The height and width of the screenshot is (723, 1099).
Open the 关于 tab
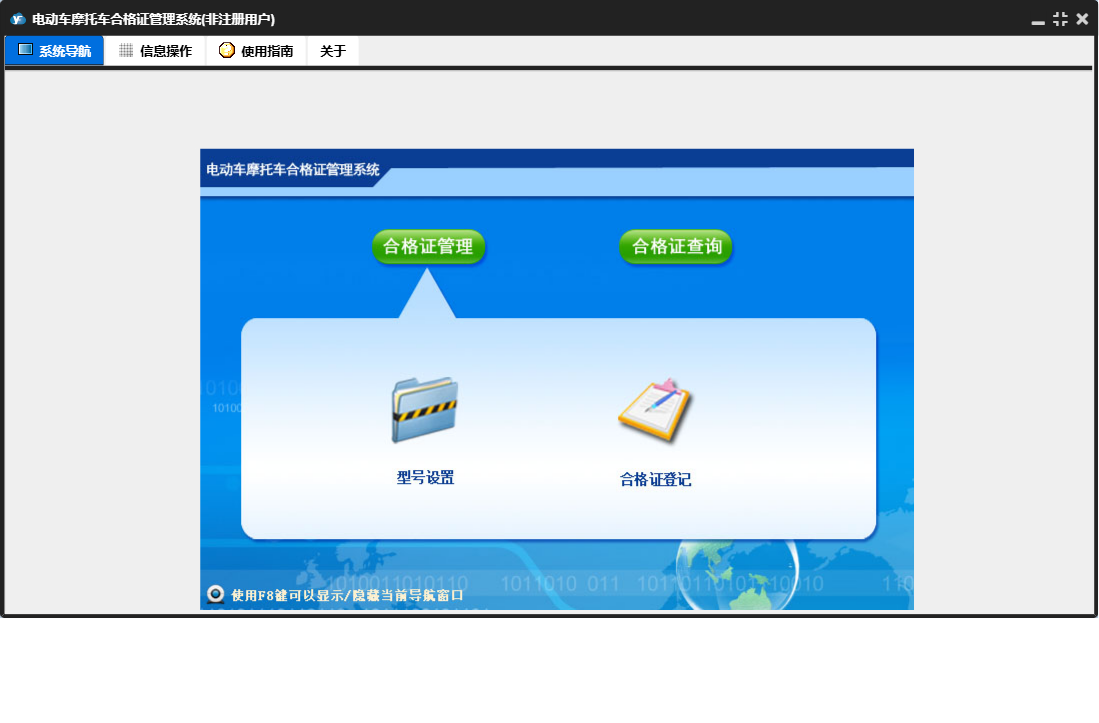[x=333, y=50]
